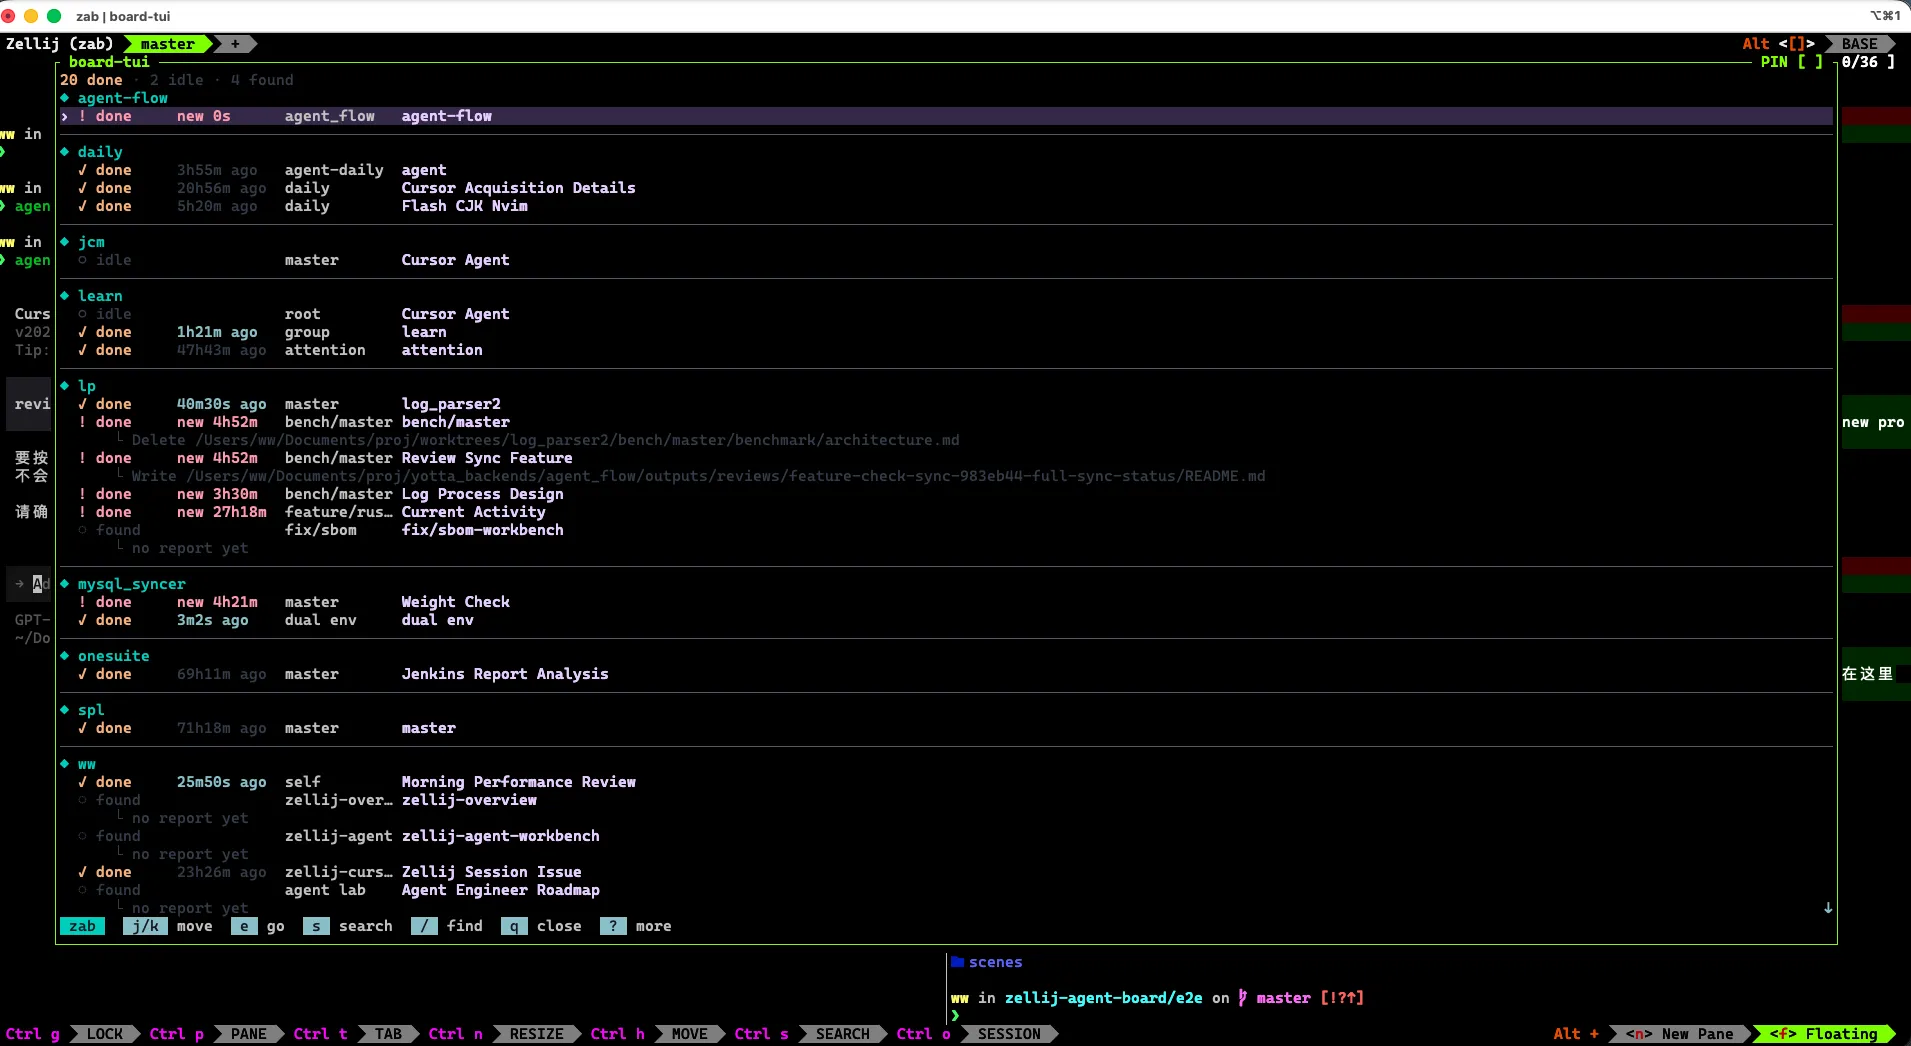Image resolution: width=1911 pixels, height=1046 pixels.
Task: Click the / find key hint
Action: tap(447, 926)
